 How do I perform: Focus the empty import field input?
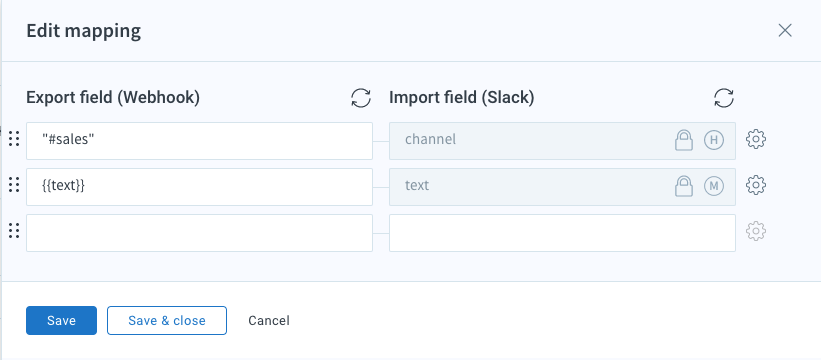point(562,233)
